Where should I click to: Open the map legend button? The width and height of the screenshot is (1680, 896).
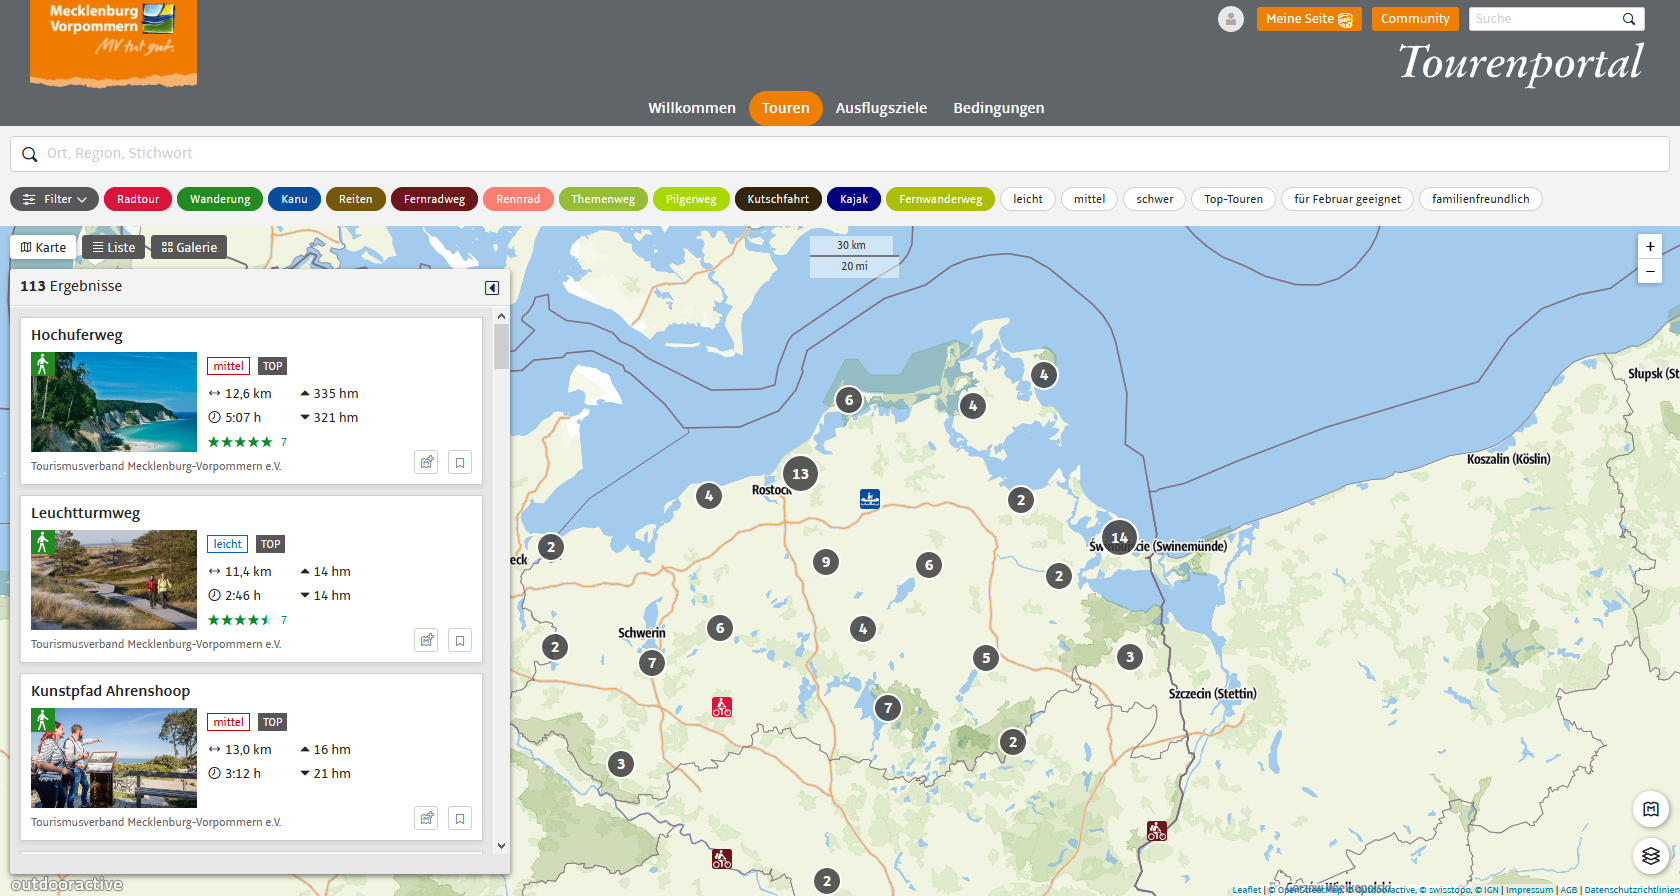(x=1651, y=809)
